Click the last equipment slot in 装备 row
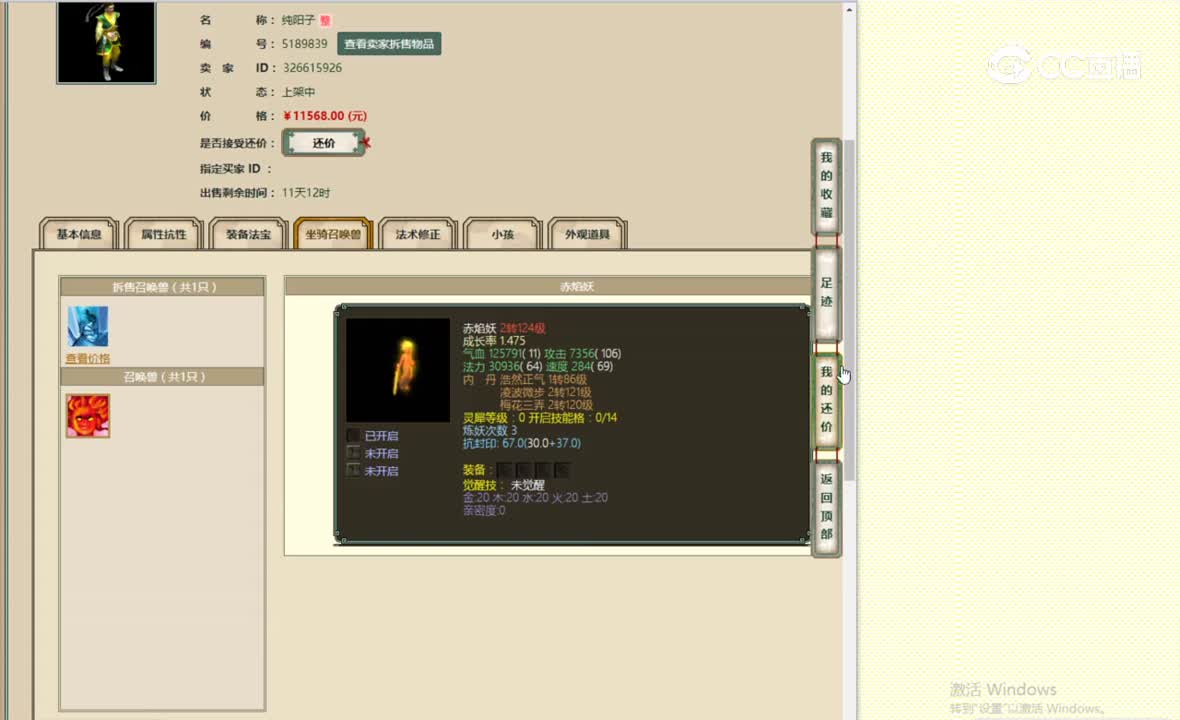1180x720 pixels. [561, 470]
